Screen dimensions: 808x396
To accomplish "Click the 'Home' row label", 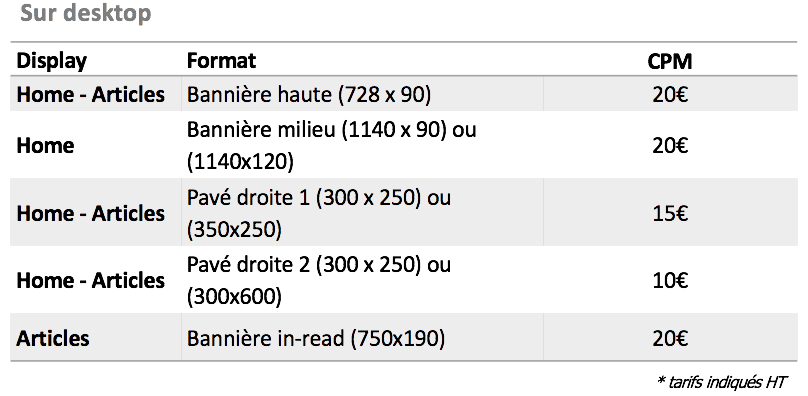I will click(x=45, y=145).
